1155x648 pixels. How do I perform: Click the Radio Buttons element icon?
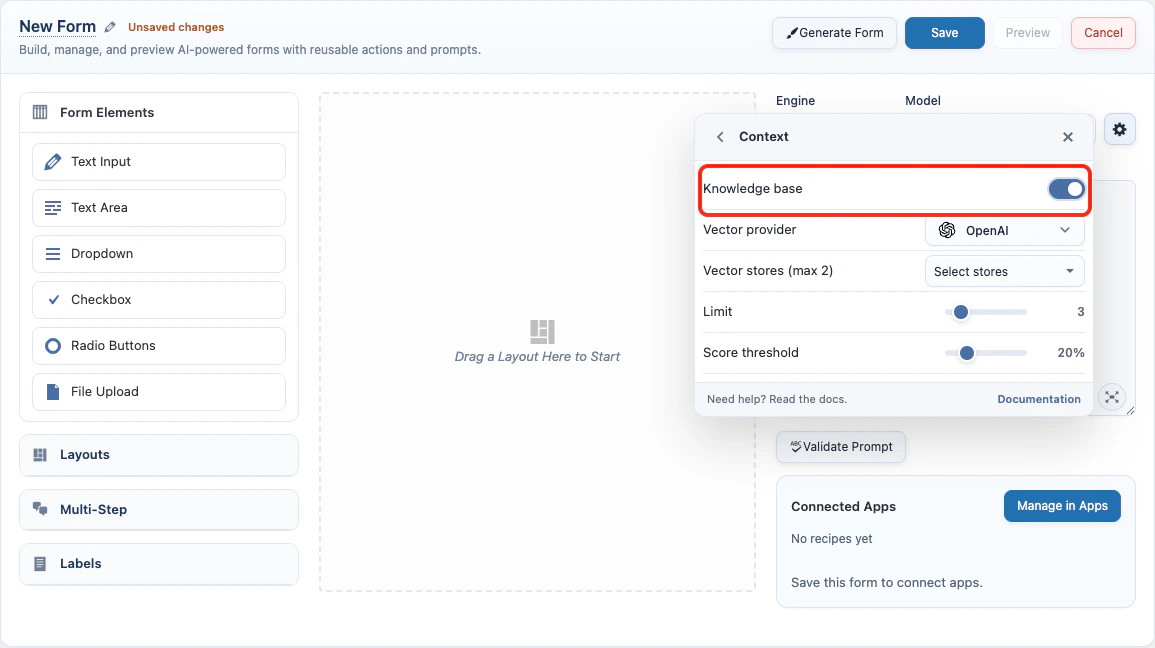(52, 345)
